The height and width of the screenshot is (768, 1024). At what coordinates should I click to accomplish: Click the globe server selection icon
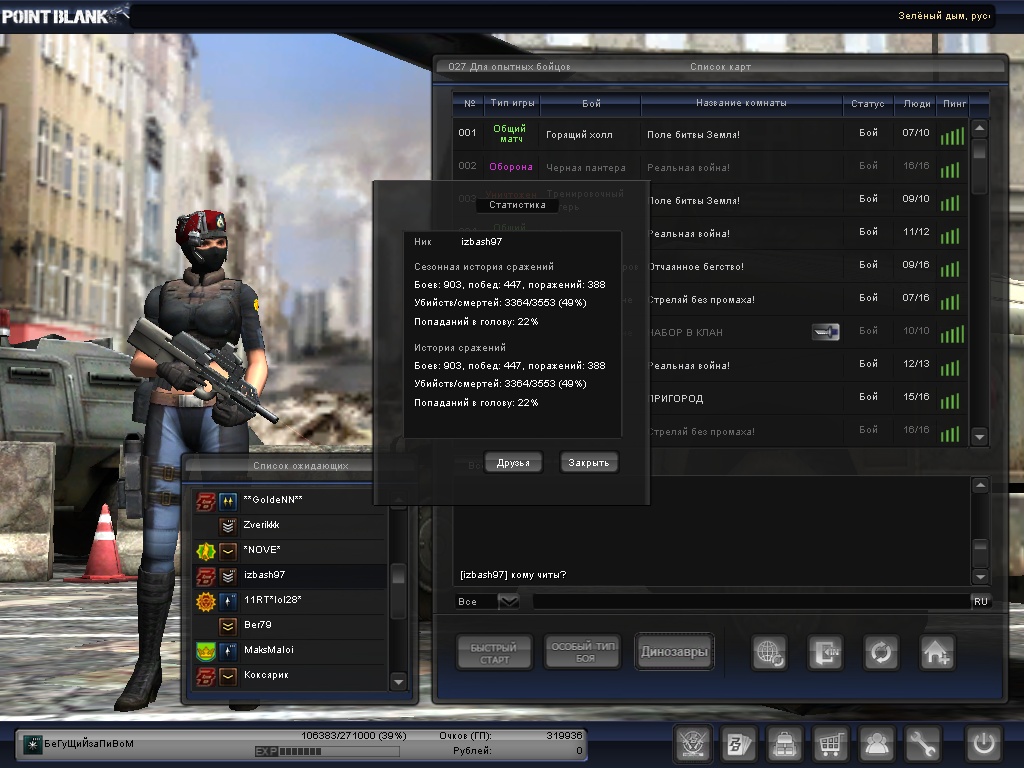coord(769,652)
